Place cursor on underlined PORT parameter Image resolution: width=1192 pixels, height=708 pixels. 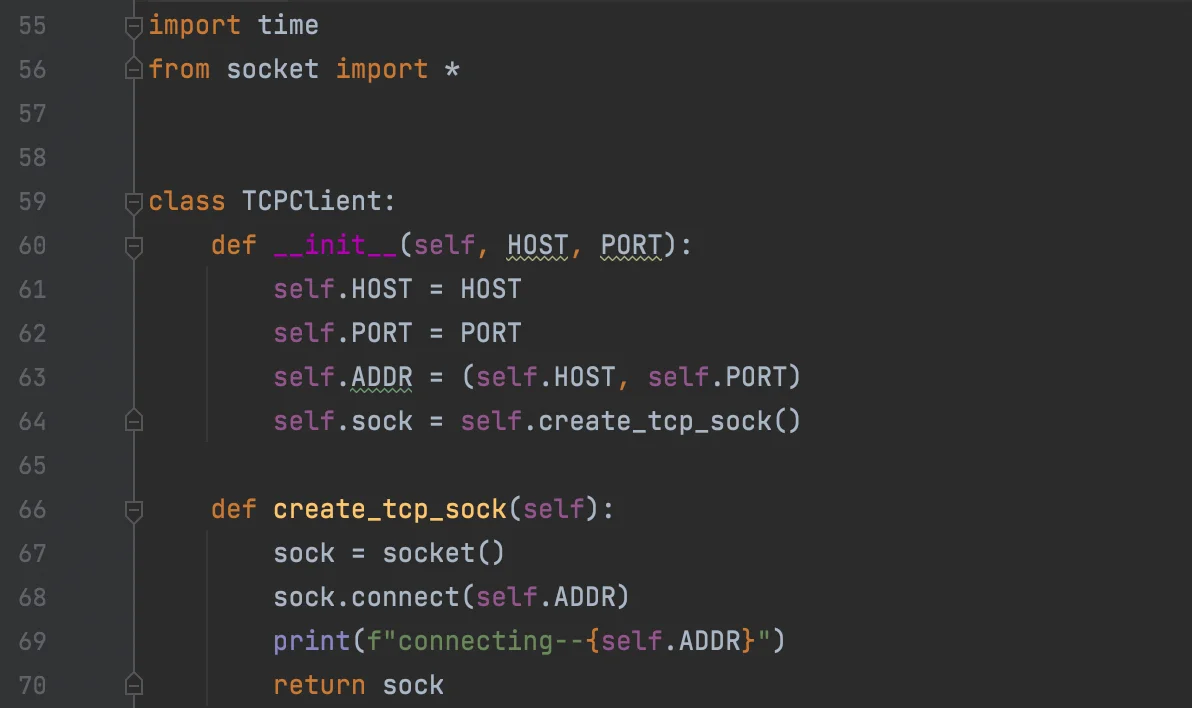tap(631, 246)
